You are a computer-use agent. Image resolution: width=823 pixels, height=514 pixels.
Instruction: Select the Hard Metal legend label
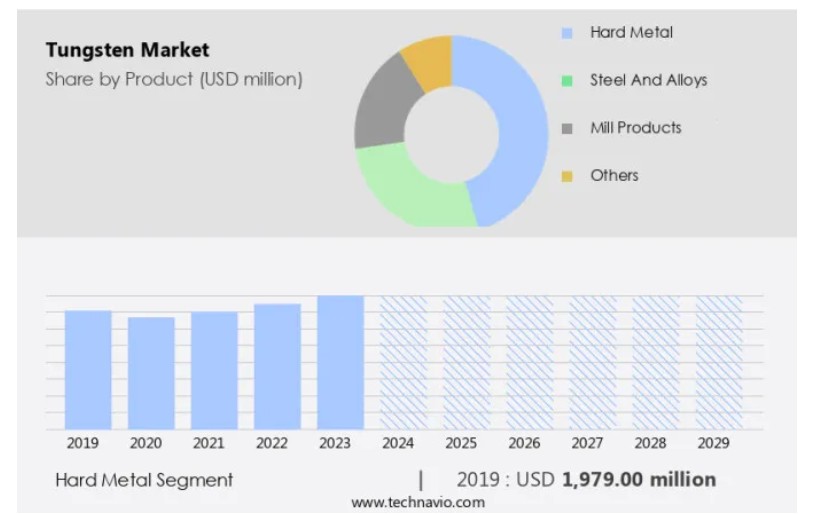coord(631,33)
